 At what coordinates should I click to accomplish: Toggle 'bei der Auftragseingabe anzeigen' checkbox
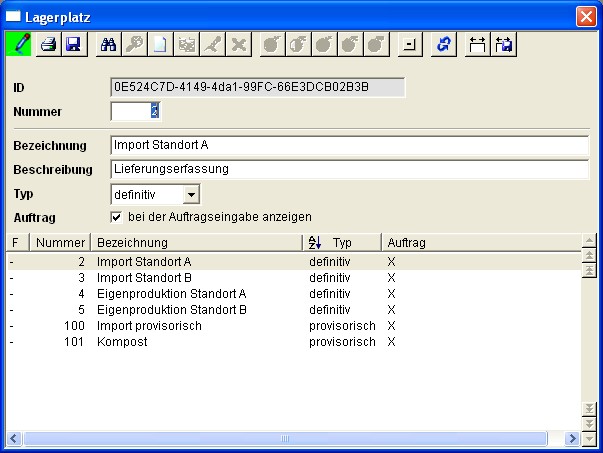[x=116, y=217]
